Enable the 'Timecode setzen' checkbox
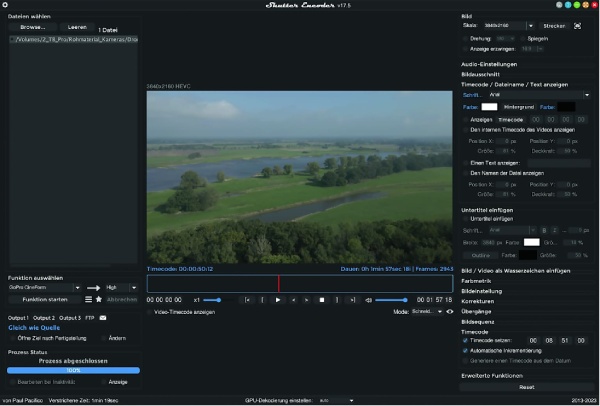This screenshot has height=406, width=600. coord(465,340)
